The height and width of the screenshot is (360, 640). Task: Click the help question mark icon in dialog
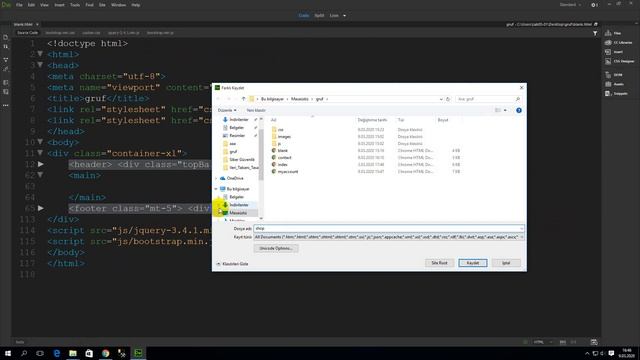point(519,110)
